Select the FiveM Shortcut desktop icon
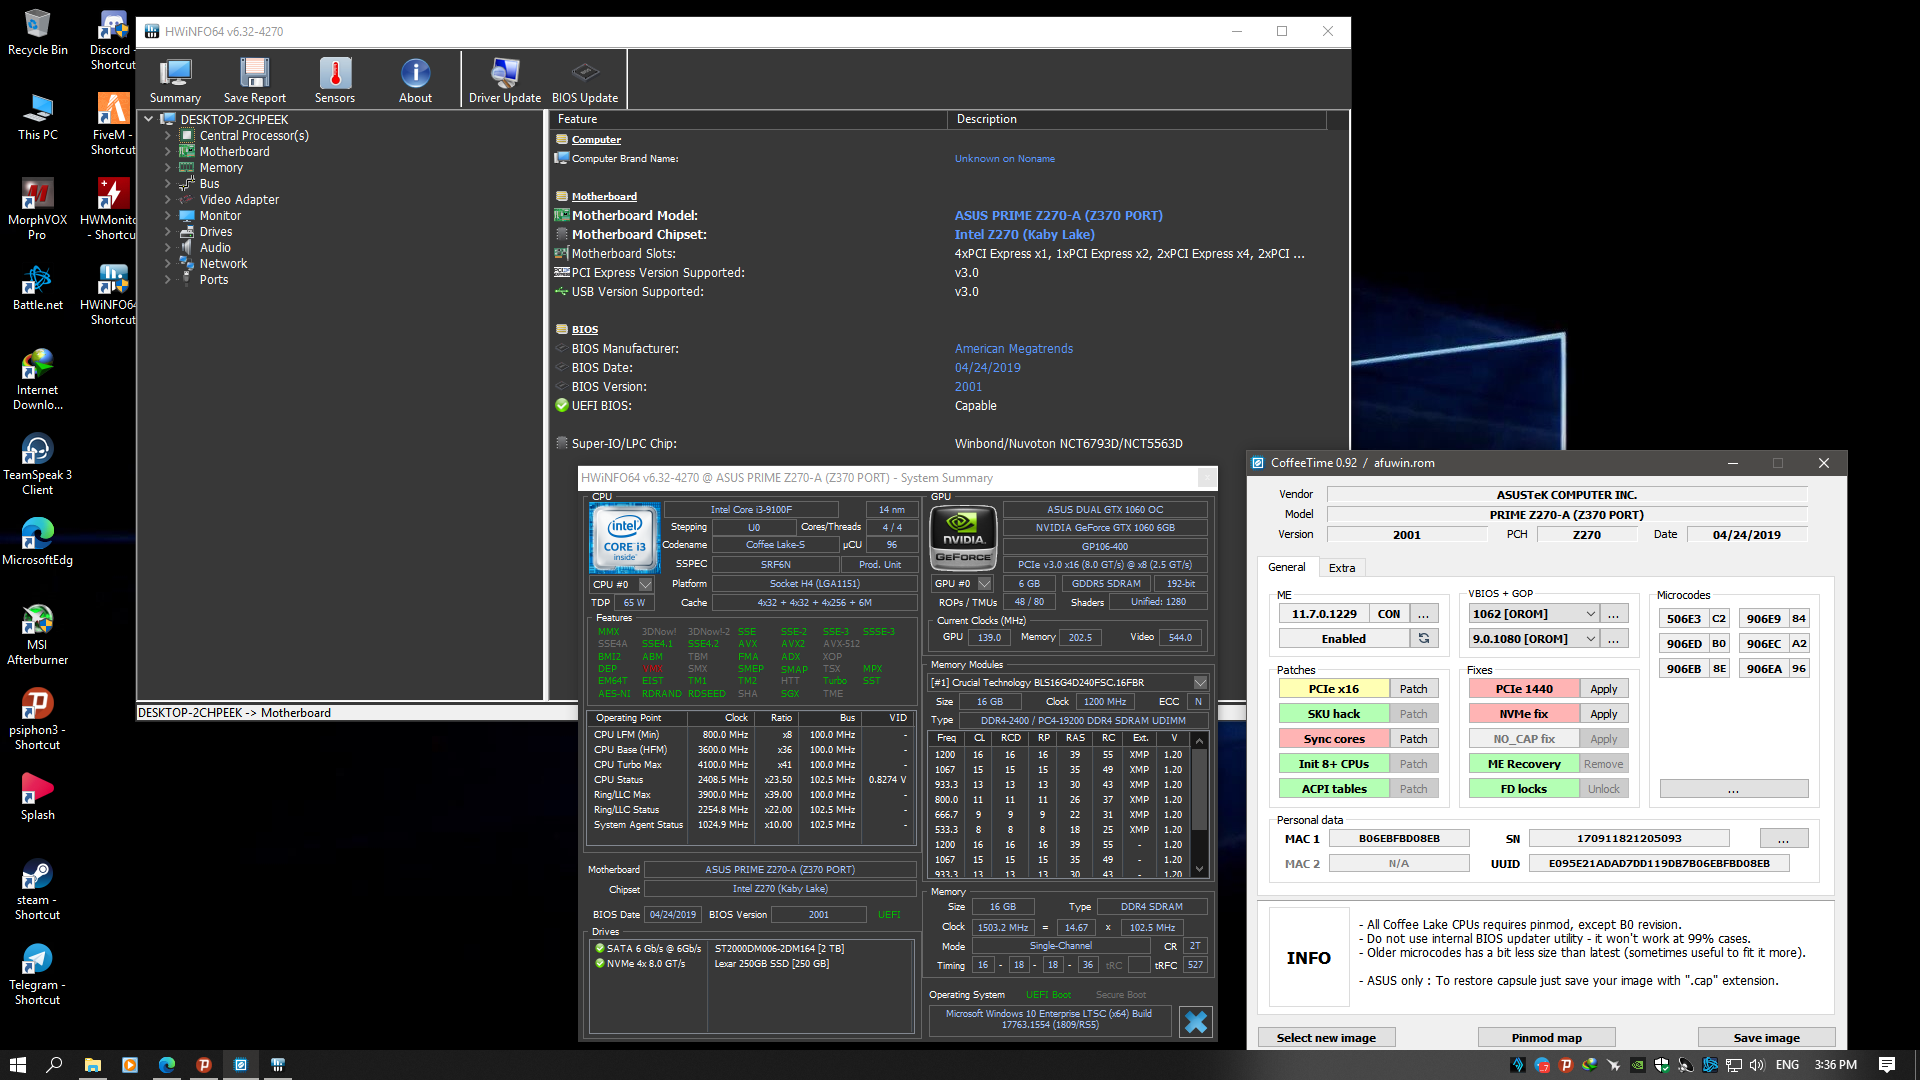Screen dimensions: 1920x1080 (x=113, y=124)
